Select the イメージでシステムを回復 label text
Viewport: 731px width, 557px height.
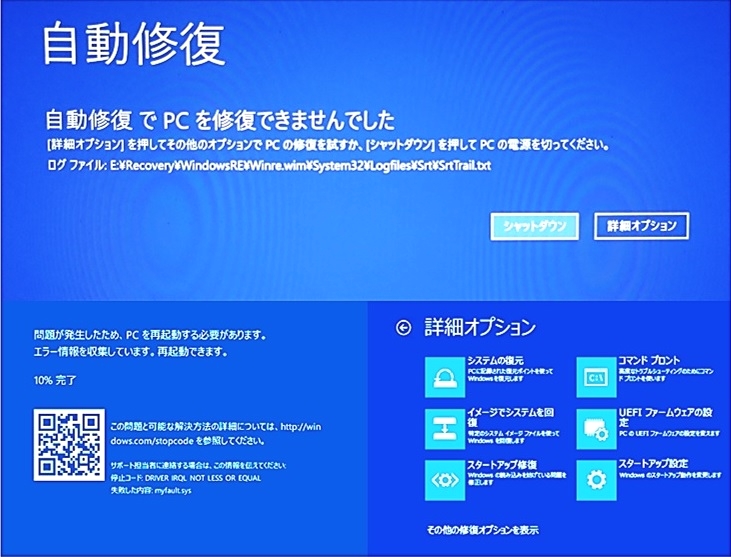[x=510, y=417]
